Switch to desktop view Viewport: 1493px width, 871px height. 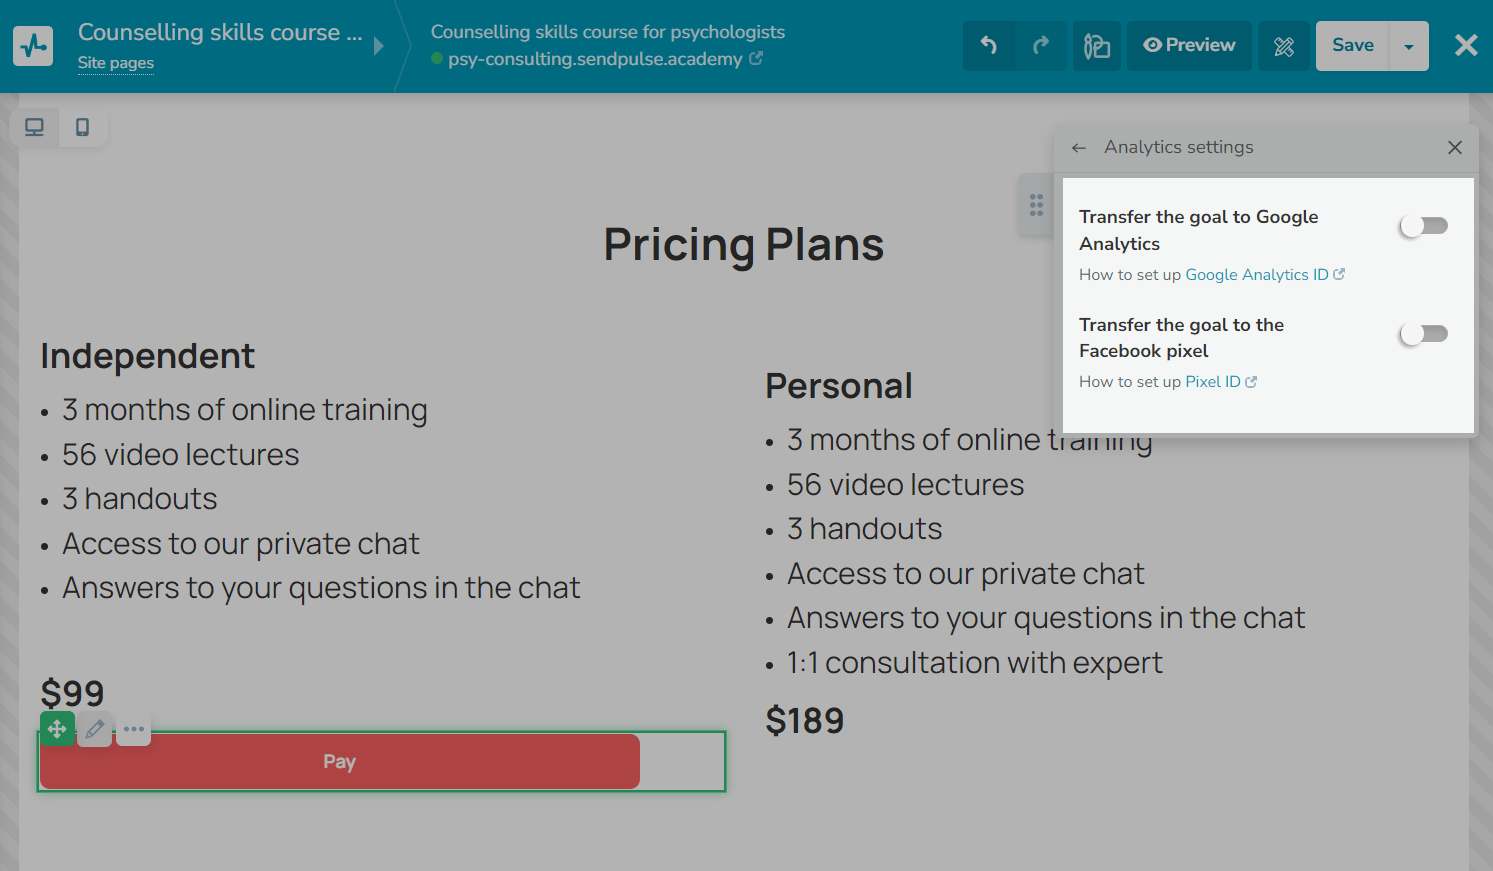pos(35,127)
